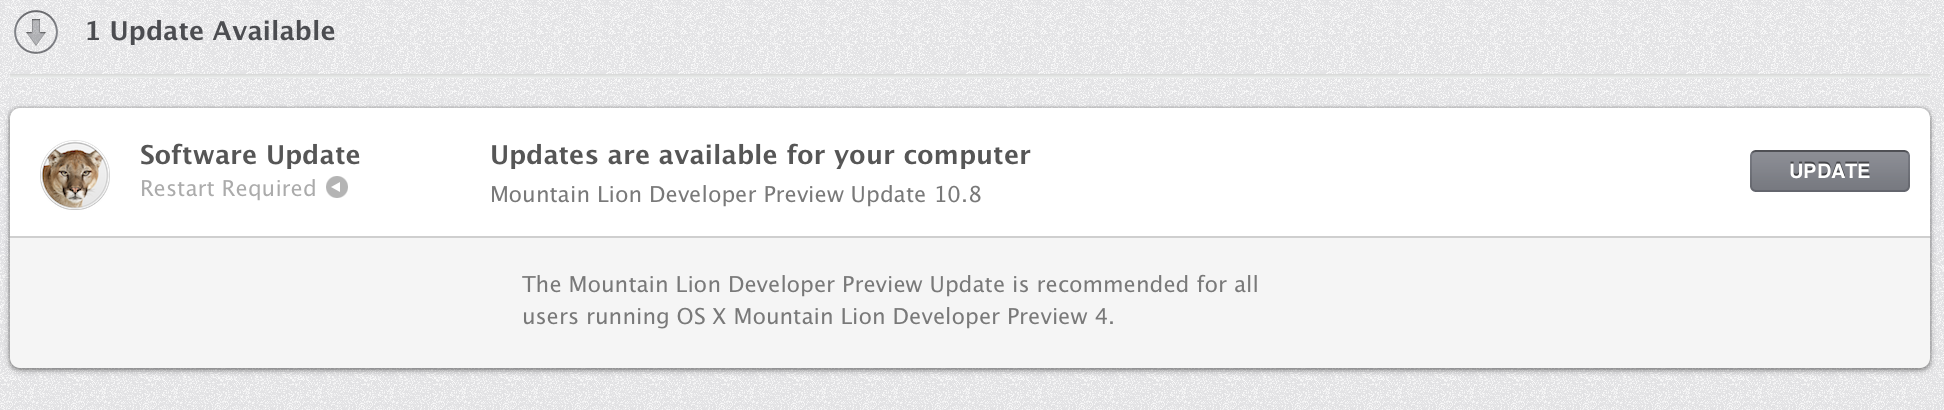Click the Mountain Lion Developer Preview Update 10.8 subtitle
Screen dimensions: 1944x410
[735, 194]
